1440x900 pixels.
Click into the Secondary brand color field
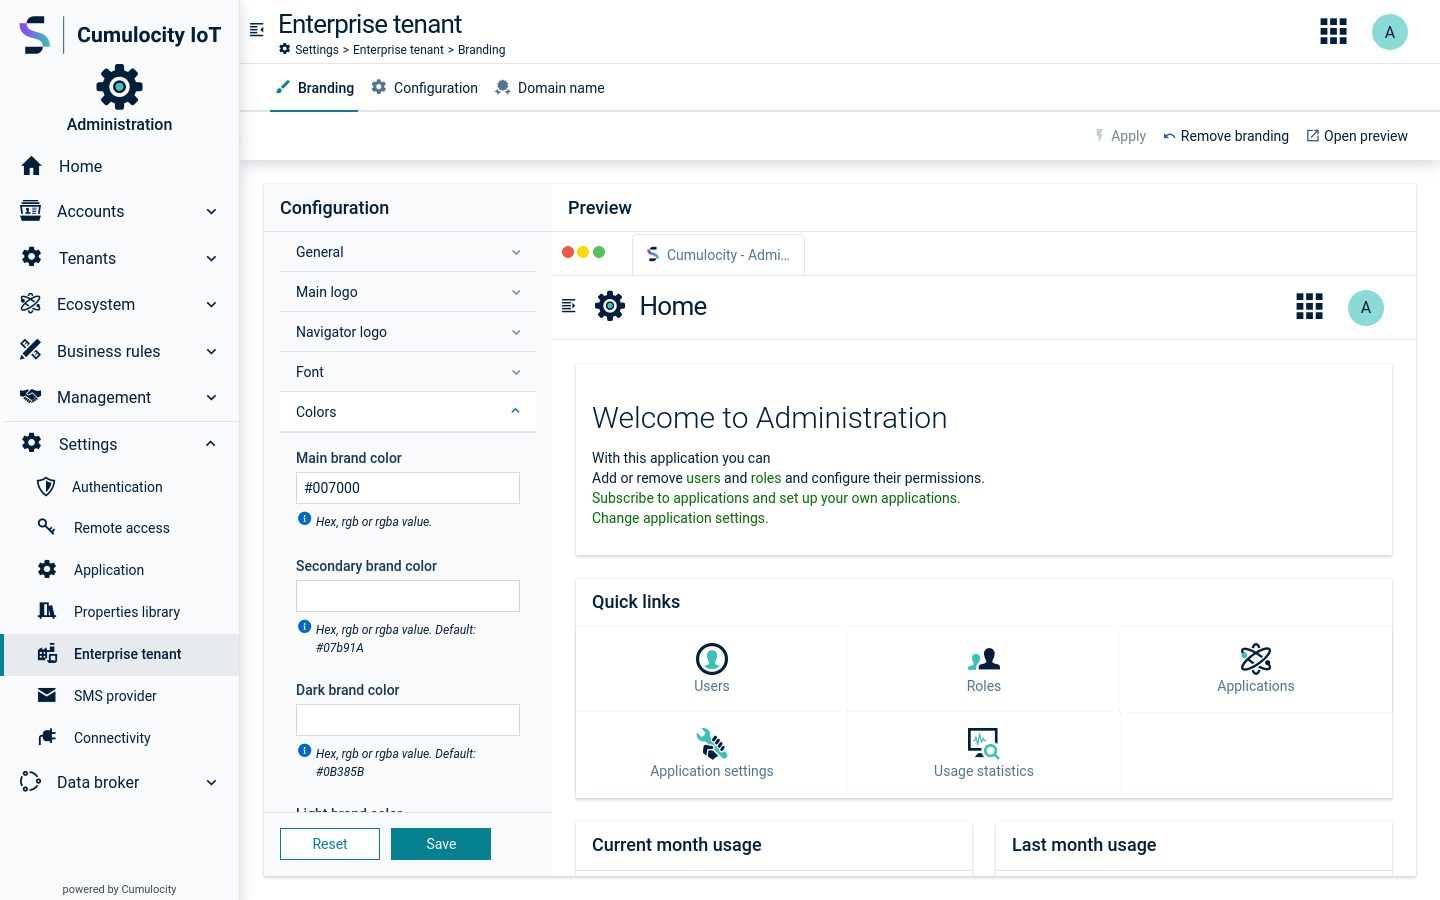coord(408,596)
